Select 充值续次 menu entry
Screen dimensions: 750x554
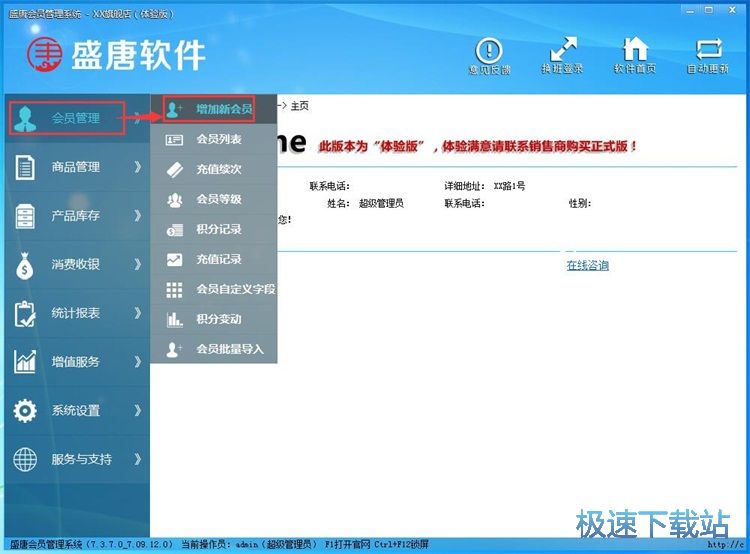click(x=214, y=169)
